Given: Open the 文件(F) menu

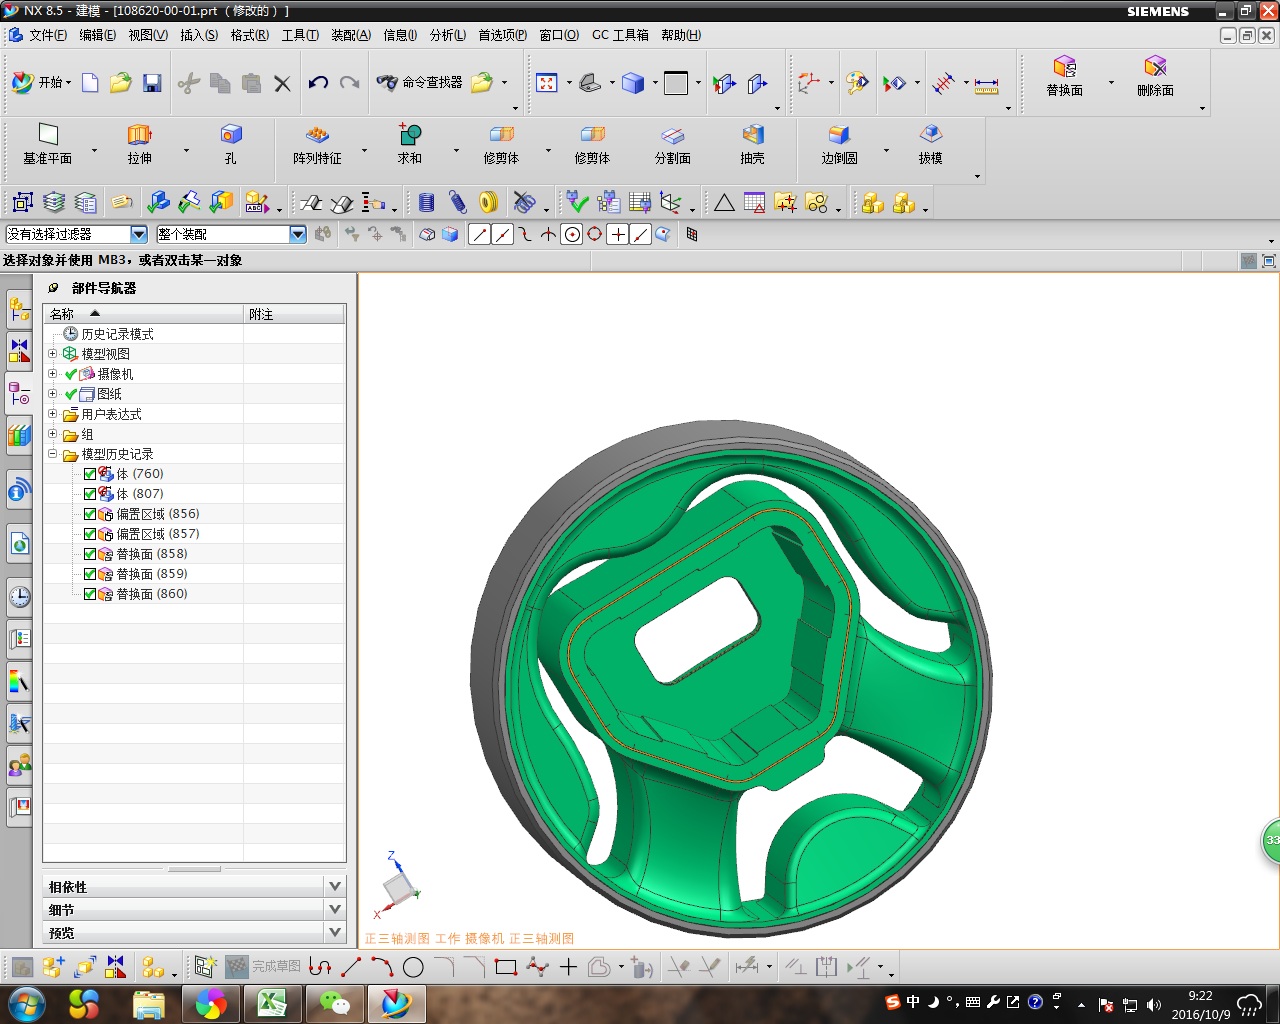Looking at the screenshot, I should pos(47,35).
